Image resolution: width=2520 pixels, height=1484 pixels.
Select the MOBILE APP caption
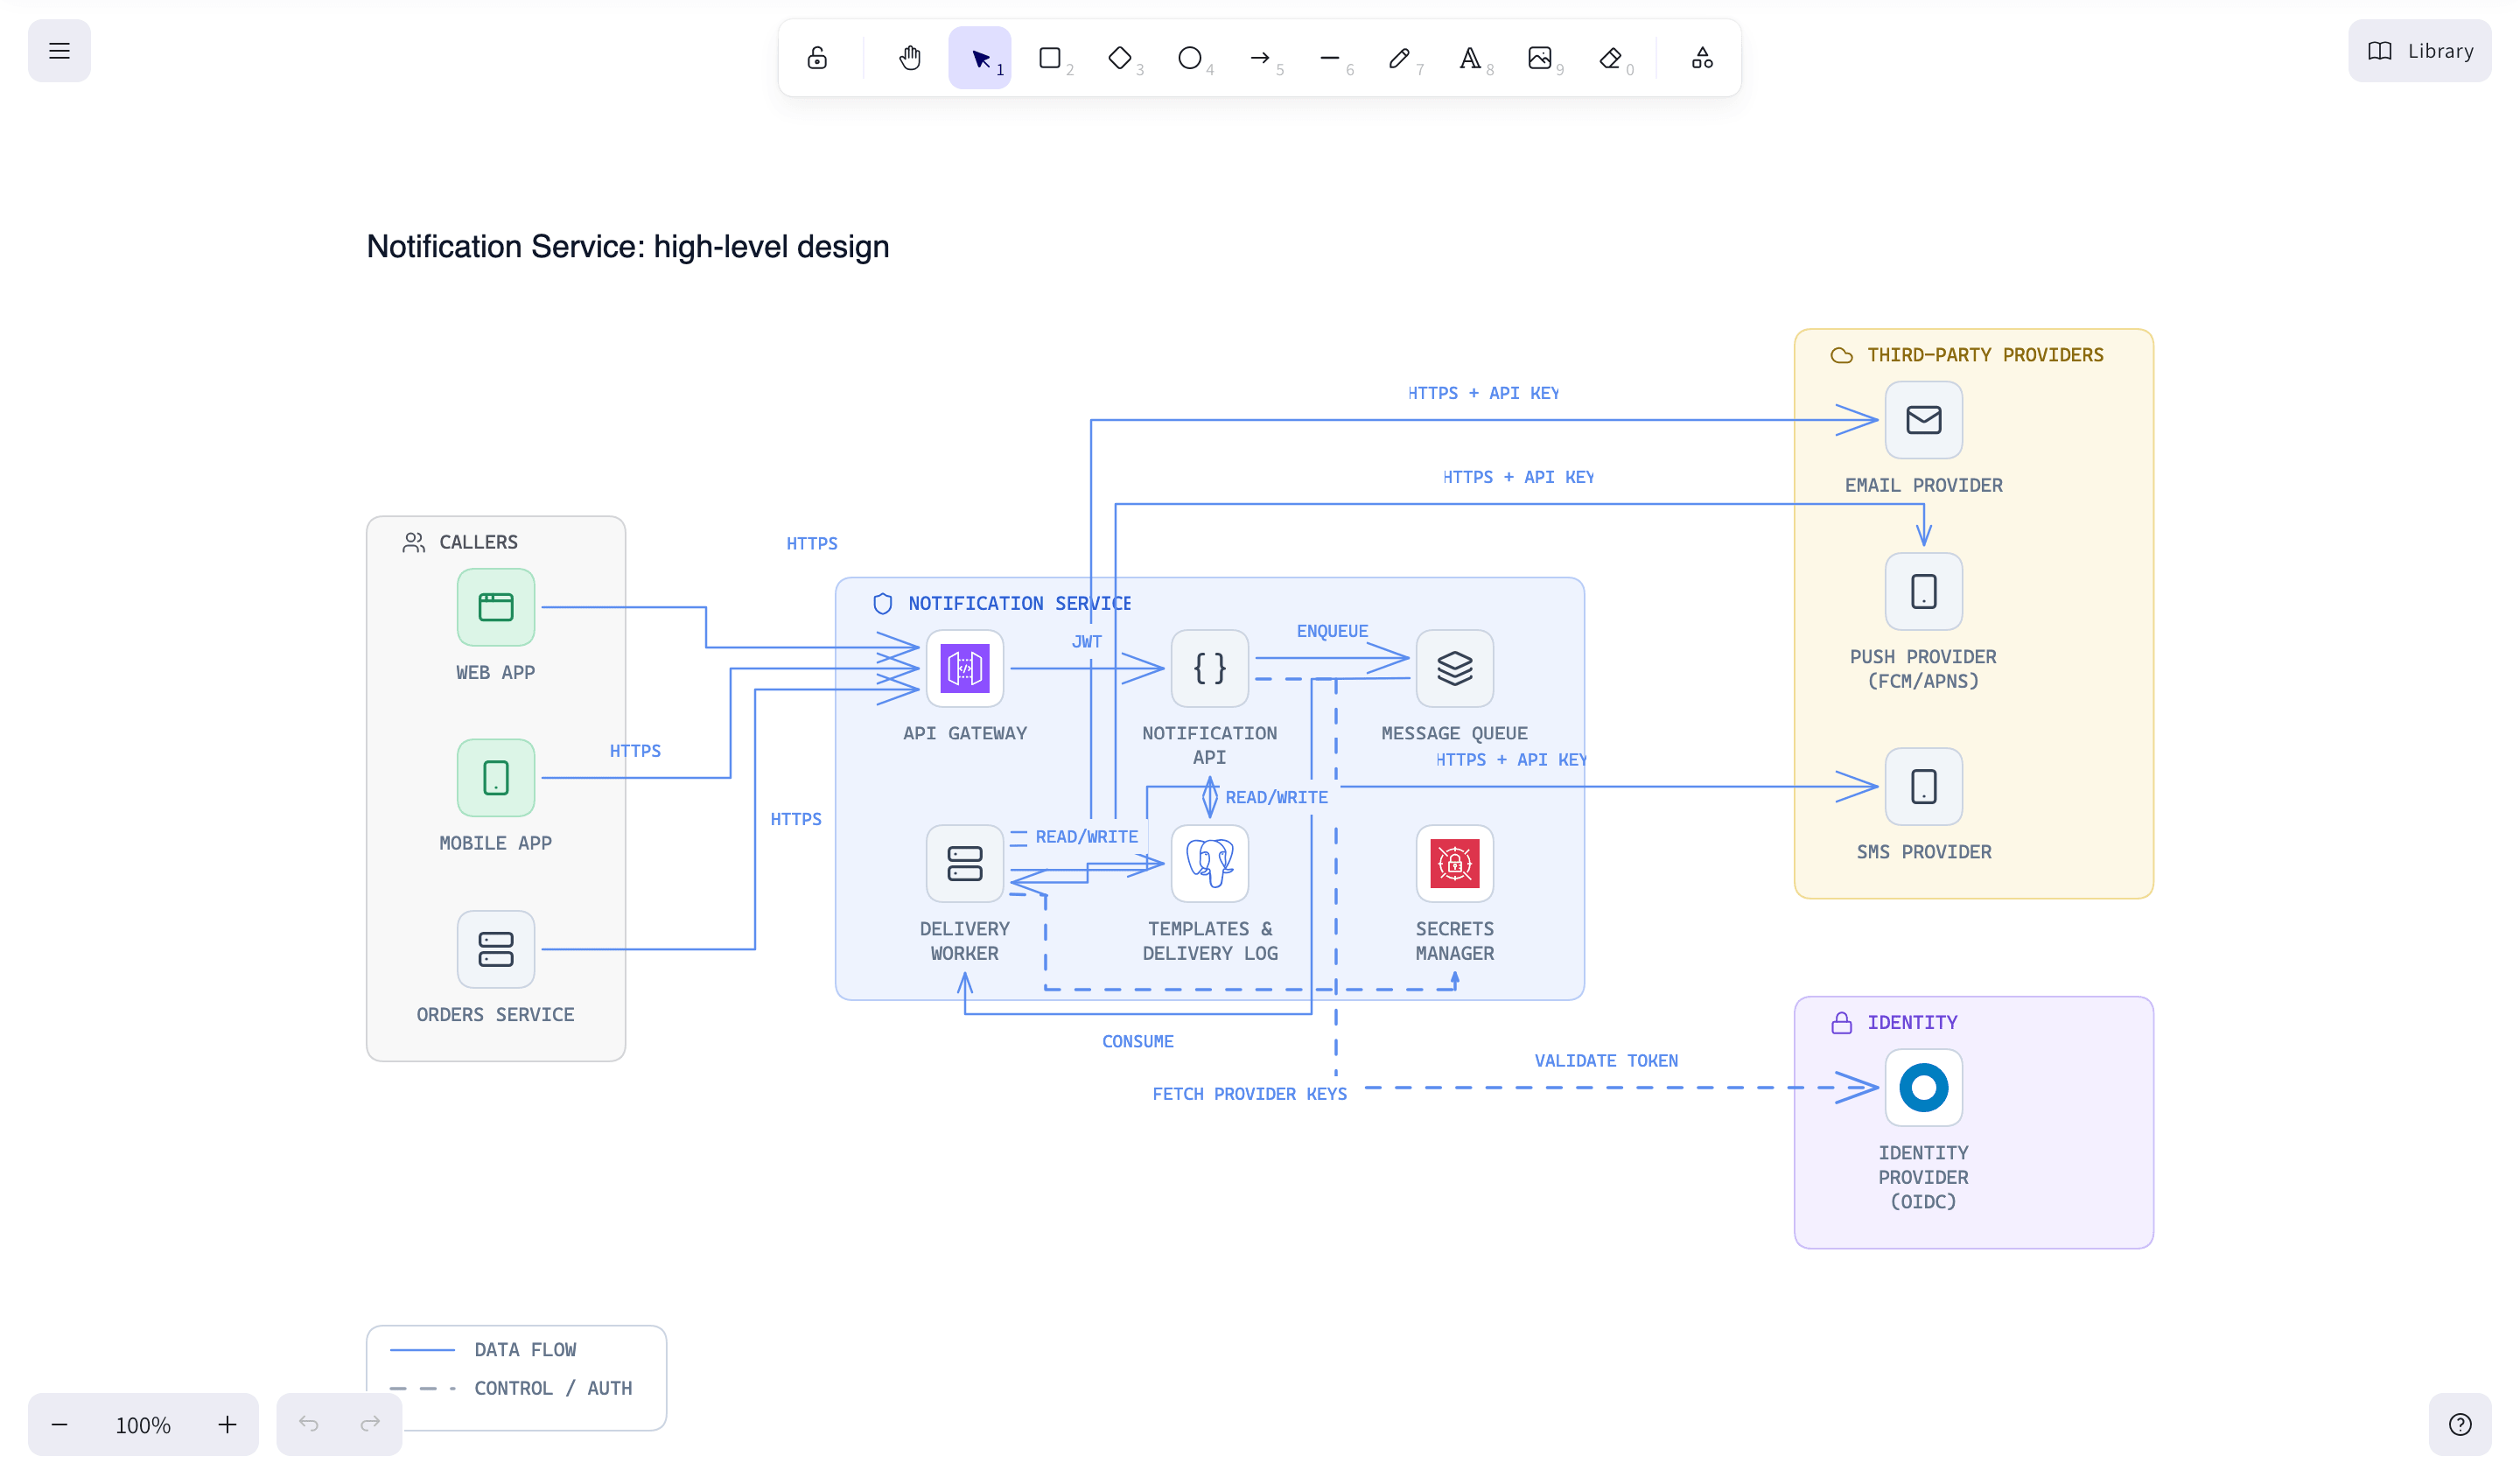click(496, 844)
